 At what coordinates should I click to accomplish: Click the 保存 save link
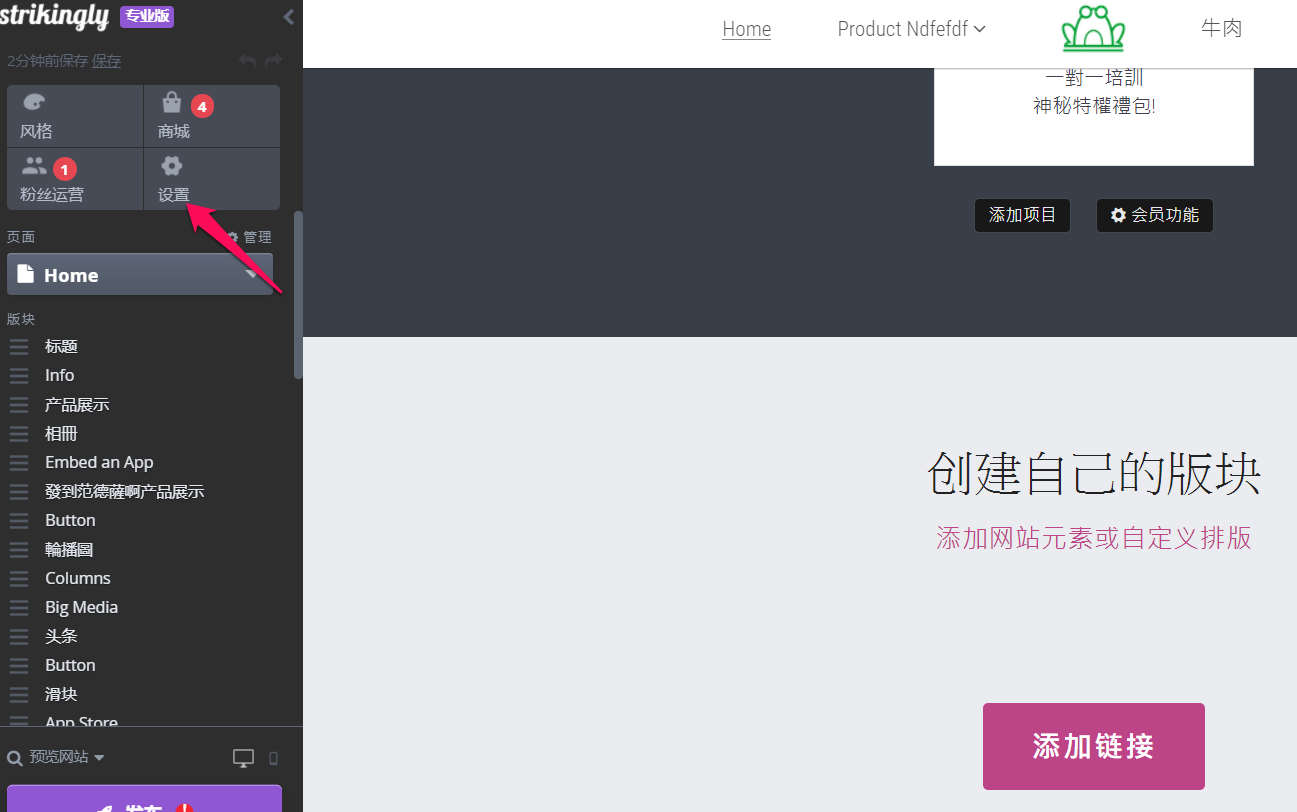click(106, 61)
